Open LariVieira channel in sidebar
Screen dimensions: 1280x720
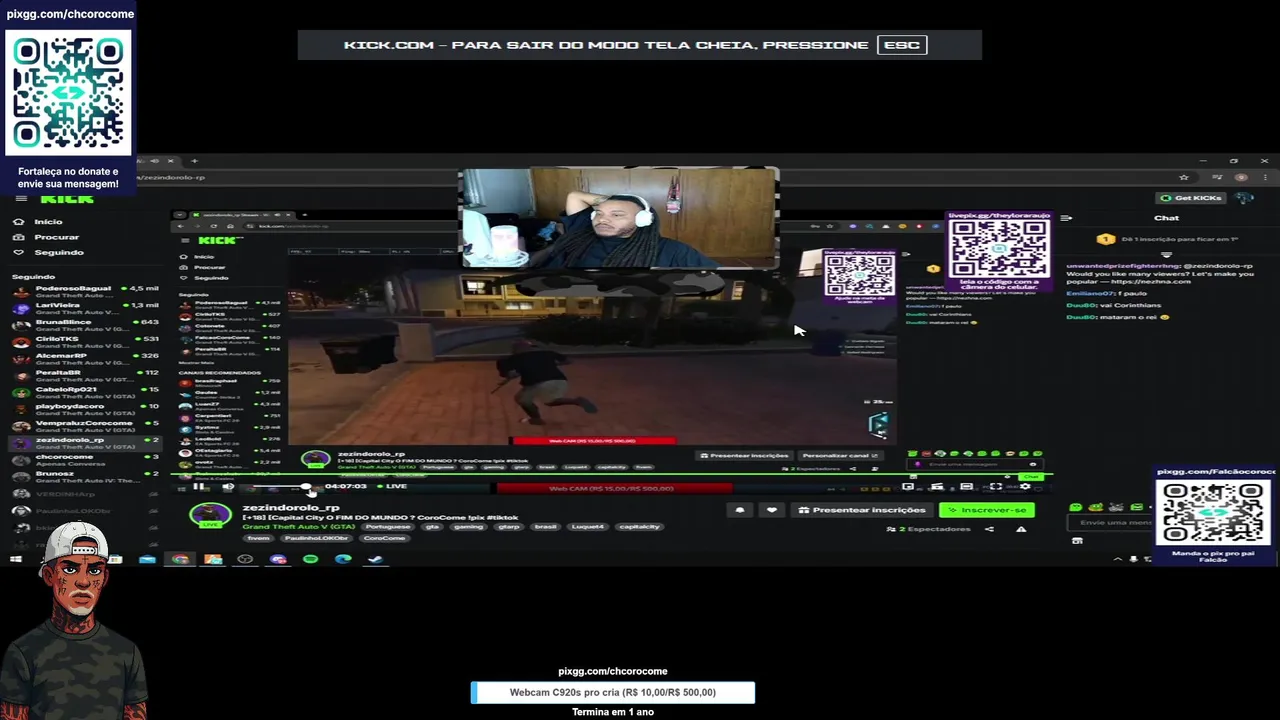85,309
